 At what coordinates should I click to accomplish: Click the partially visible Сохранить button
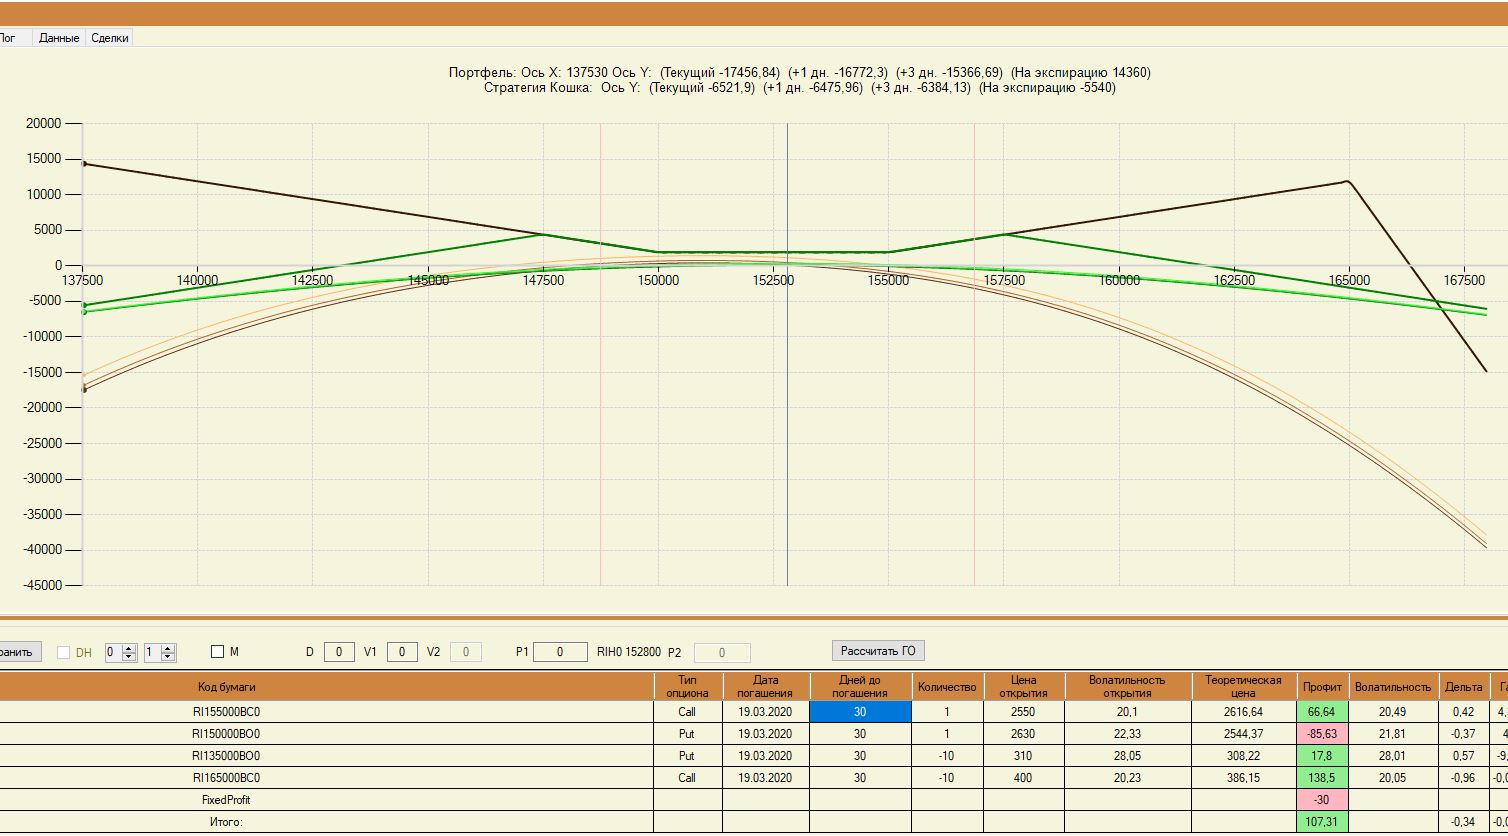[x=20, y=652]
